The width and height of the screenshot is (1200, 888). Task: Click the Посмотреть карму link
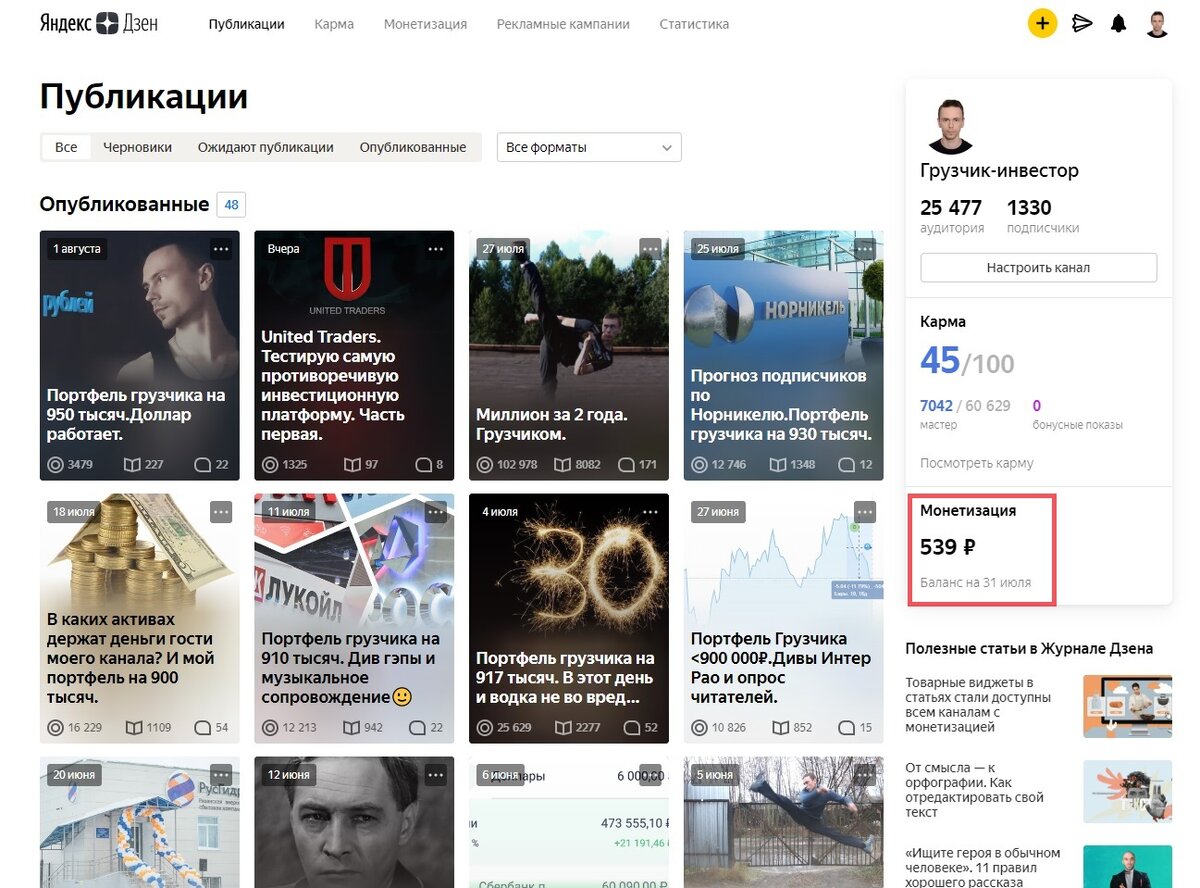point(977,463)
